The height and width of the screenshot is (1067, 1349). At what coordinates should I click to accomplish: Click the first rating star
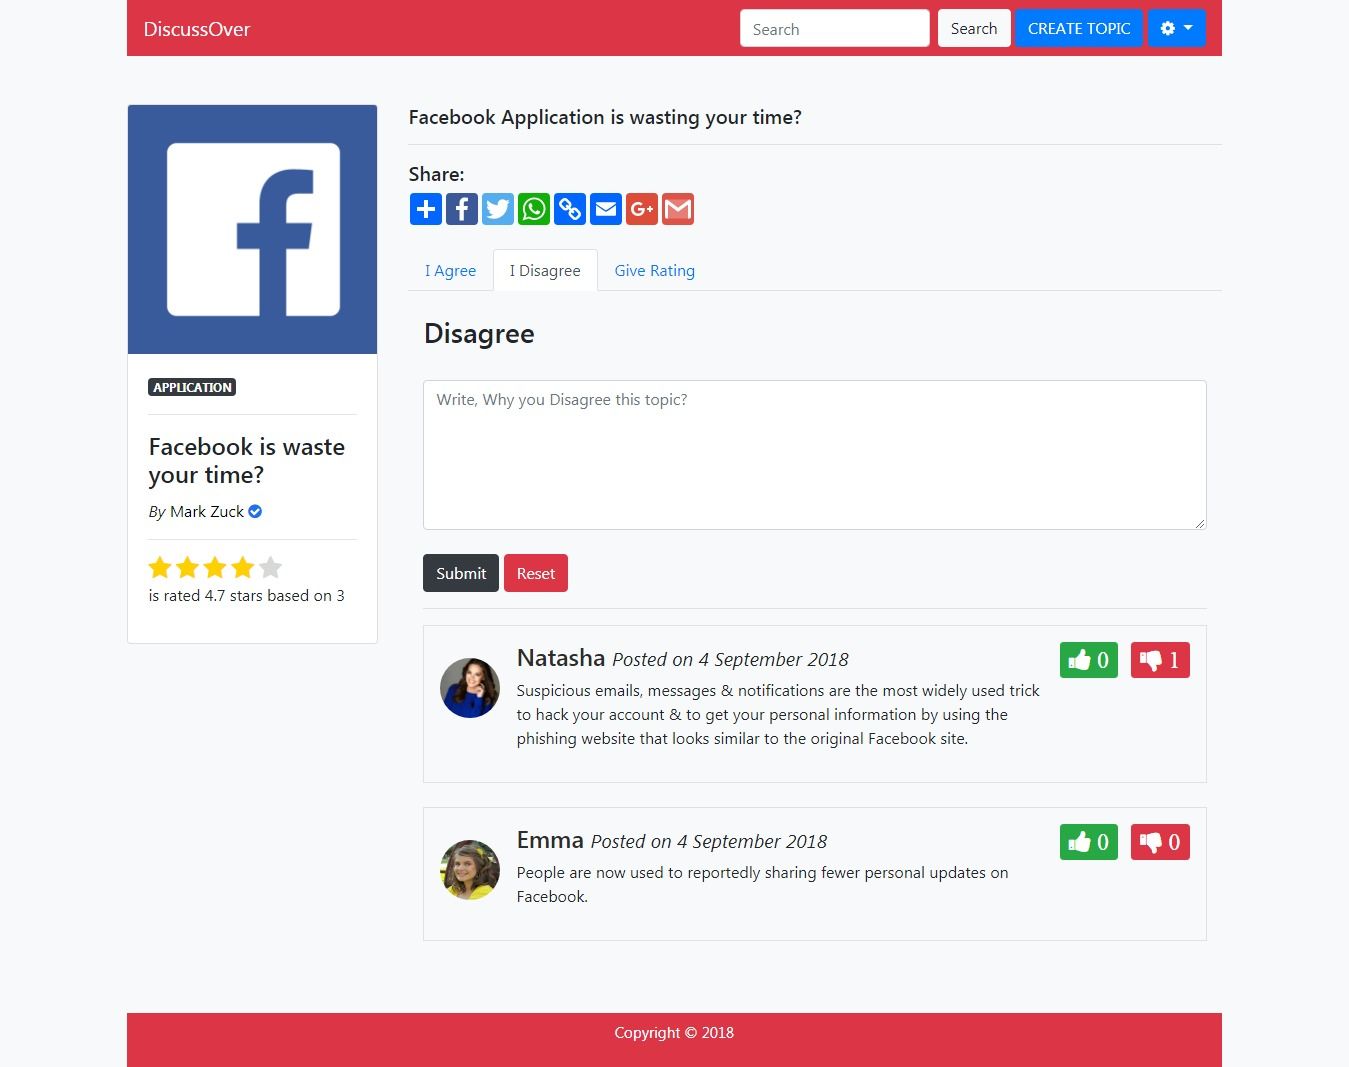pyautogui.click(x=160, y=568)
